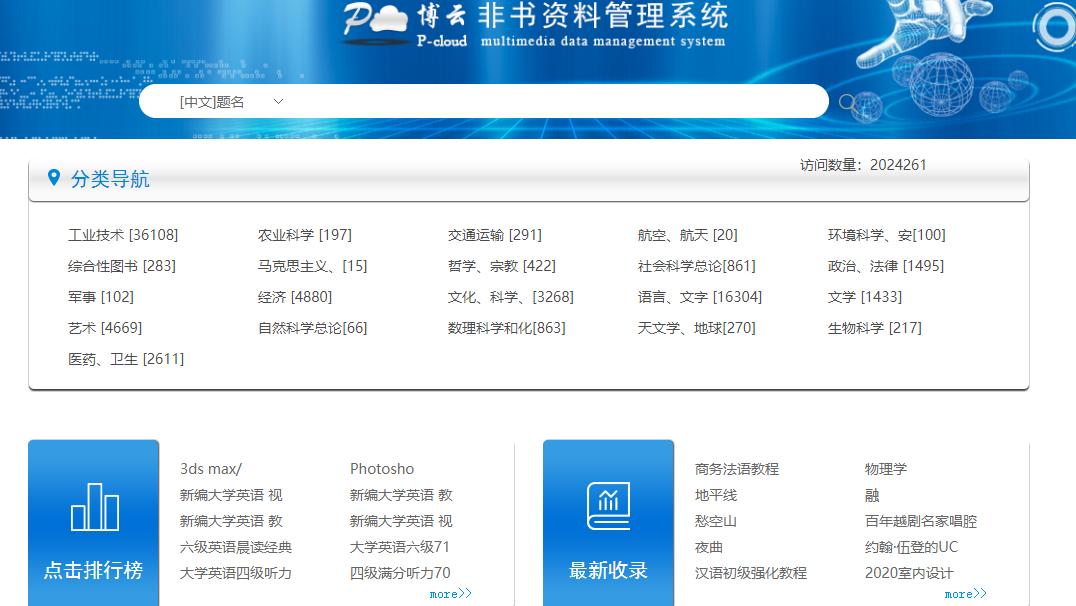
Task: Click inside the search text input box
Action: point(550,102)
